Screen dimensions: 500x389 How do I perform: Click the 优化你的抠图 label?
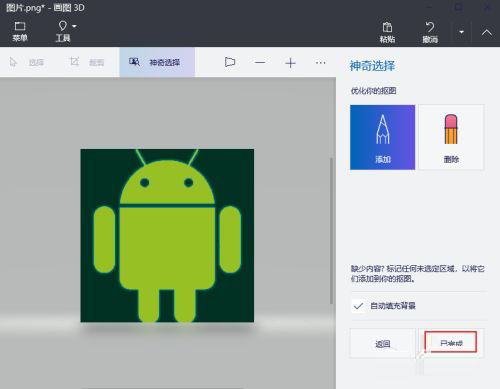[373, 91]
